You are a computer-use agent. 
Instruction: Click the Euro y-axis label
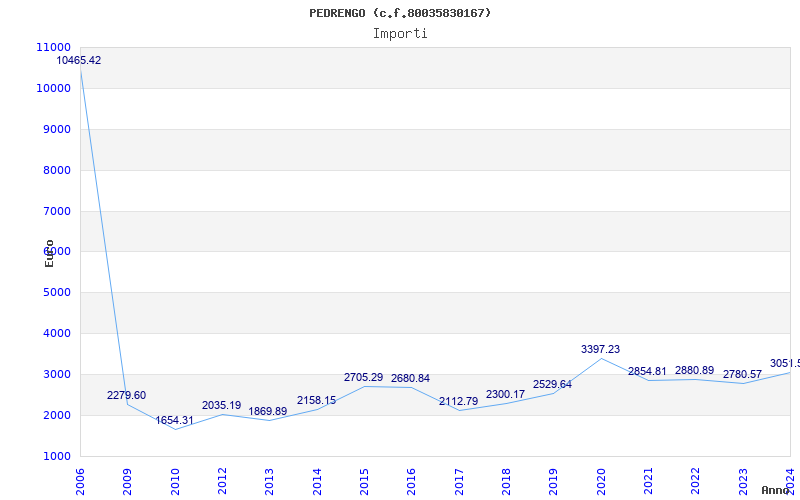(x=49, y=253)
